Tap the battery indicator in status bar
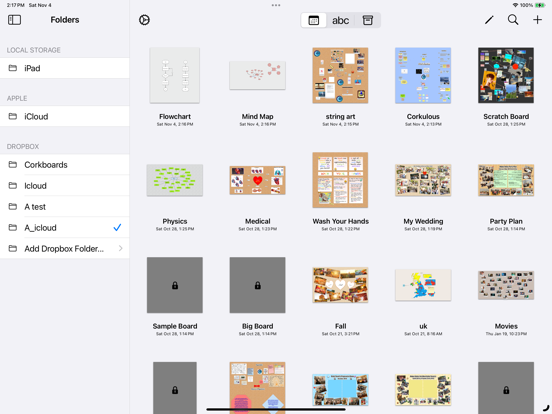The height and width of the screenshot is (414, 552). pos(540,5)
